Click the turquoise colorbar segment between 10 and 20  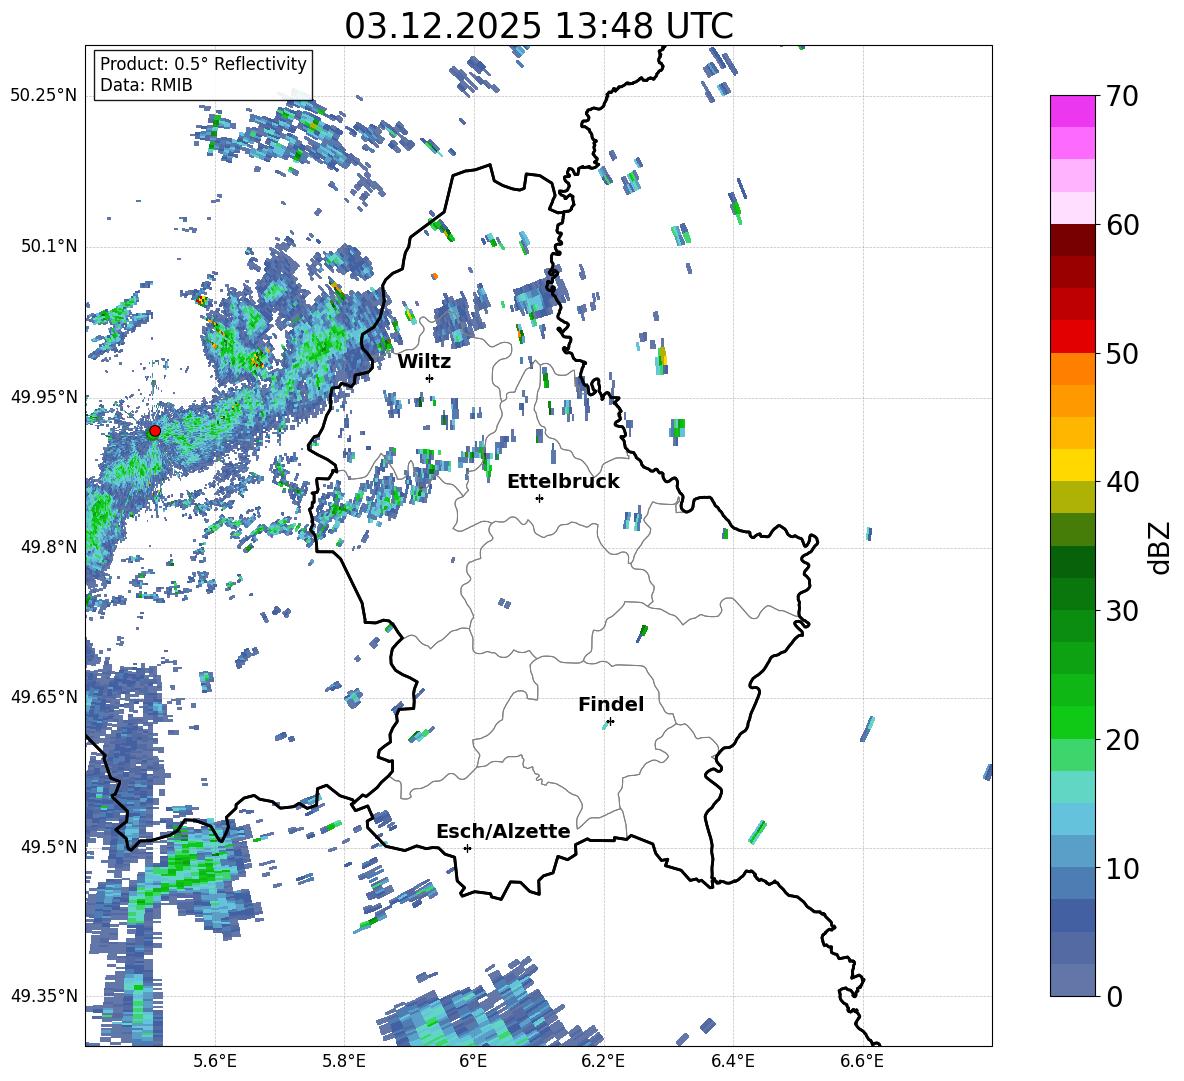[1072, 787]
